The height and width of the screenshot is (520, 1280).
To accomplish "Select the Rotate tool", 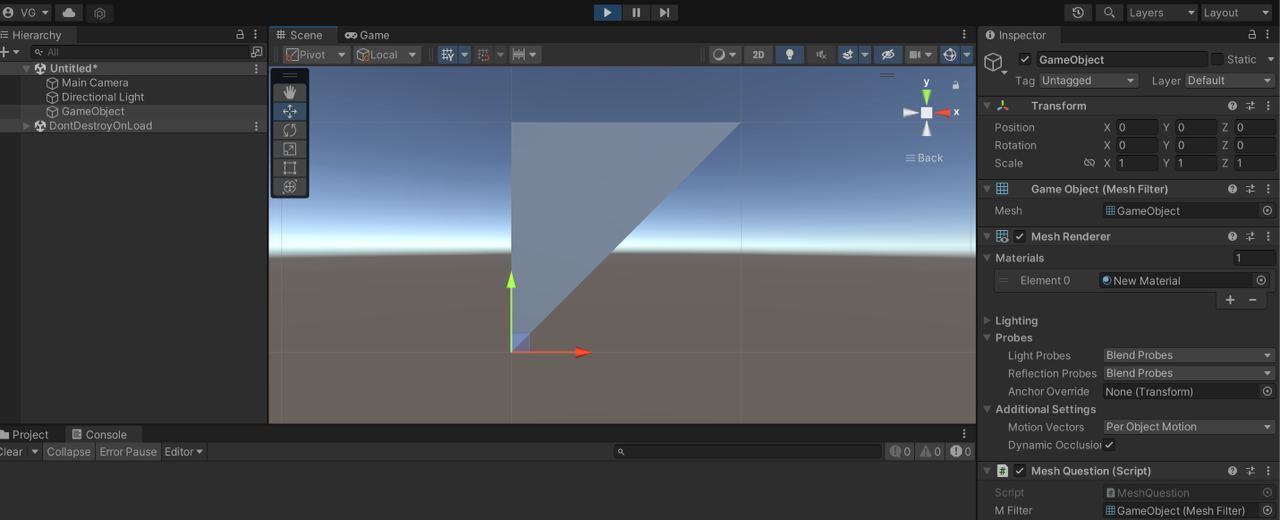I will coord(290,130).
